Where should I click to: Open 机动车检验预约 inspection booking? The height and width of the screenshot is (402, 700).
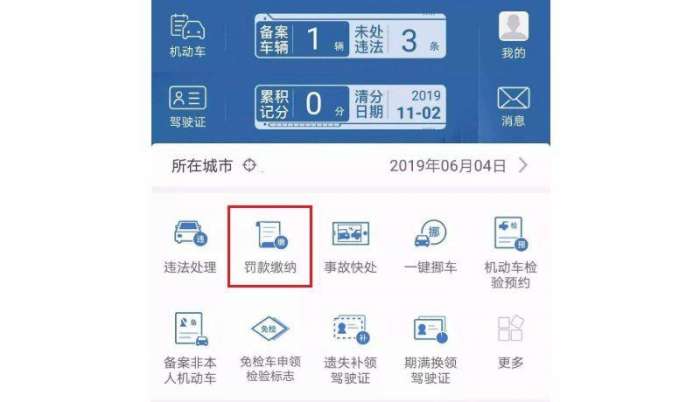coord(511,252)
